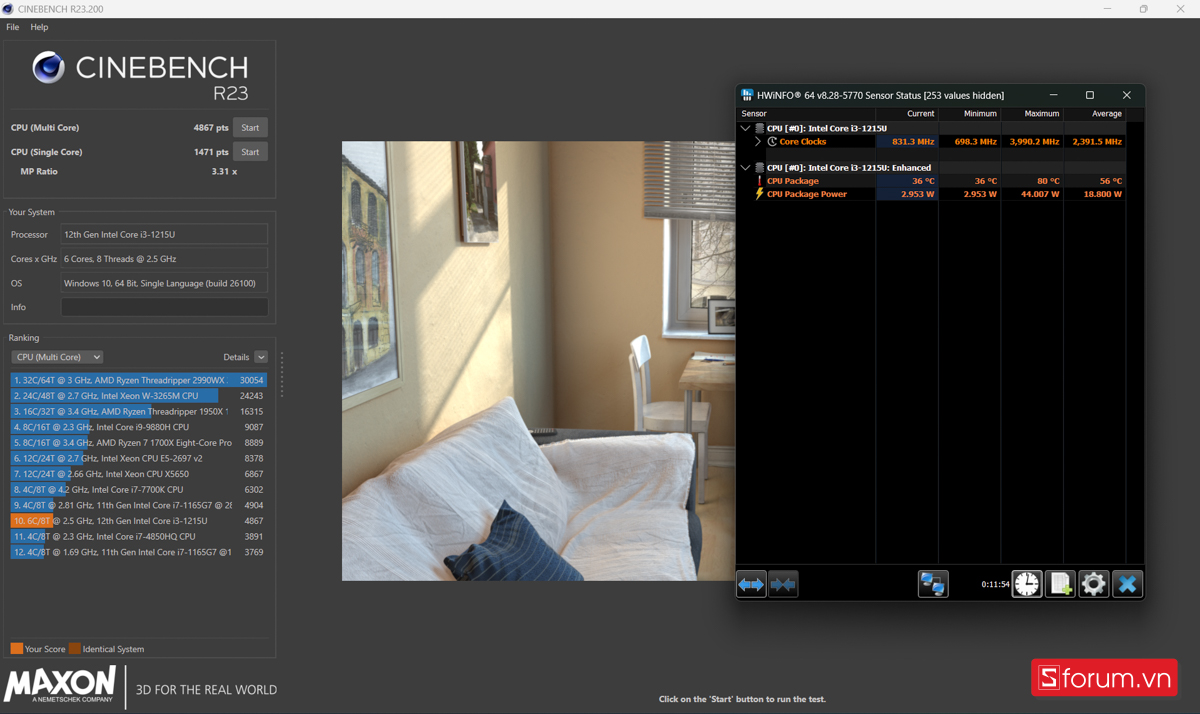Click chip icon beside CPU [#0] Enhanced
The width and height of the screenshot is (1200, 714).
(x=760, y=168)
